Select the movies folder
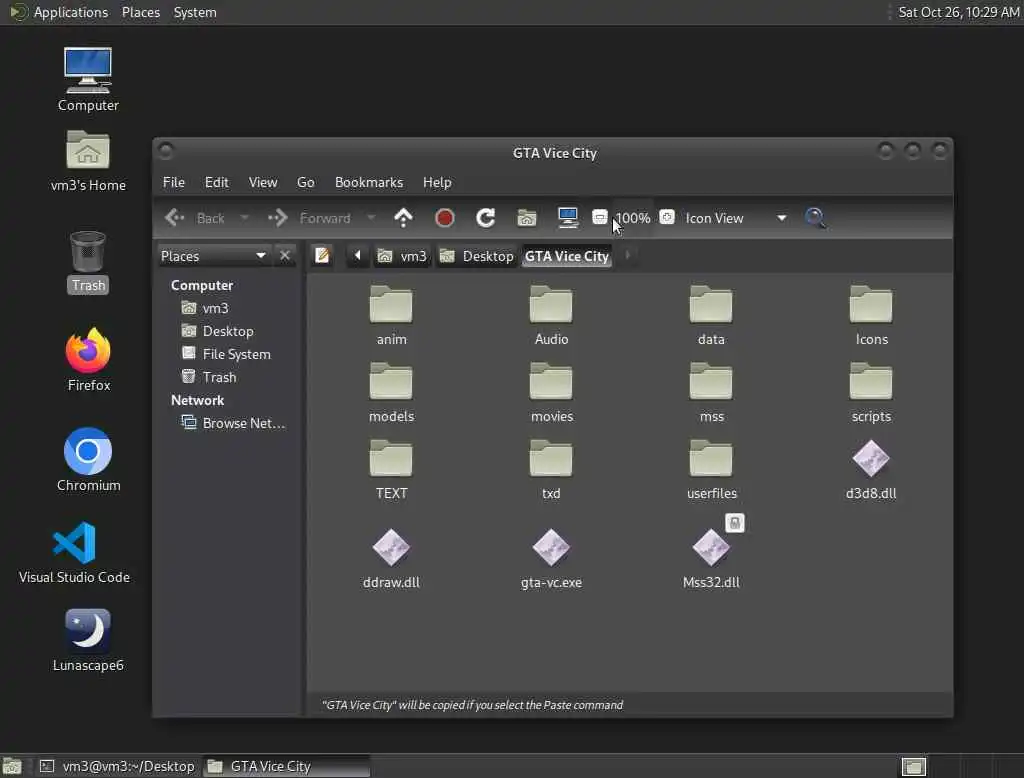Image resolution: width=1024 pixels, height=778 pixels. 551,392
